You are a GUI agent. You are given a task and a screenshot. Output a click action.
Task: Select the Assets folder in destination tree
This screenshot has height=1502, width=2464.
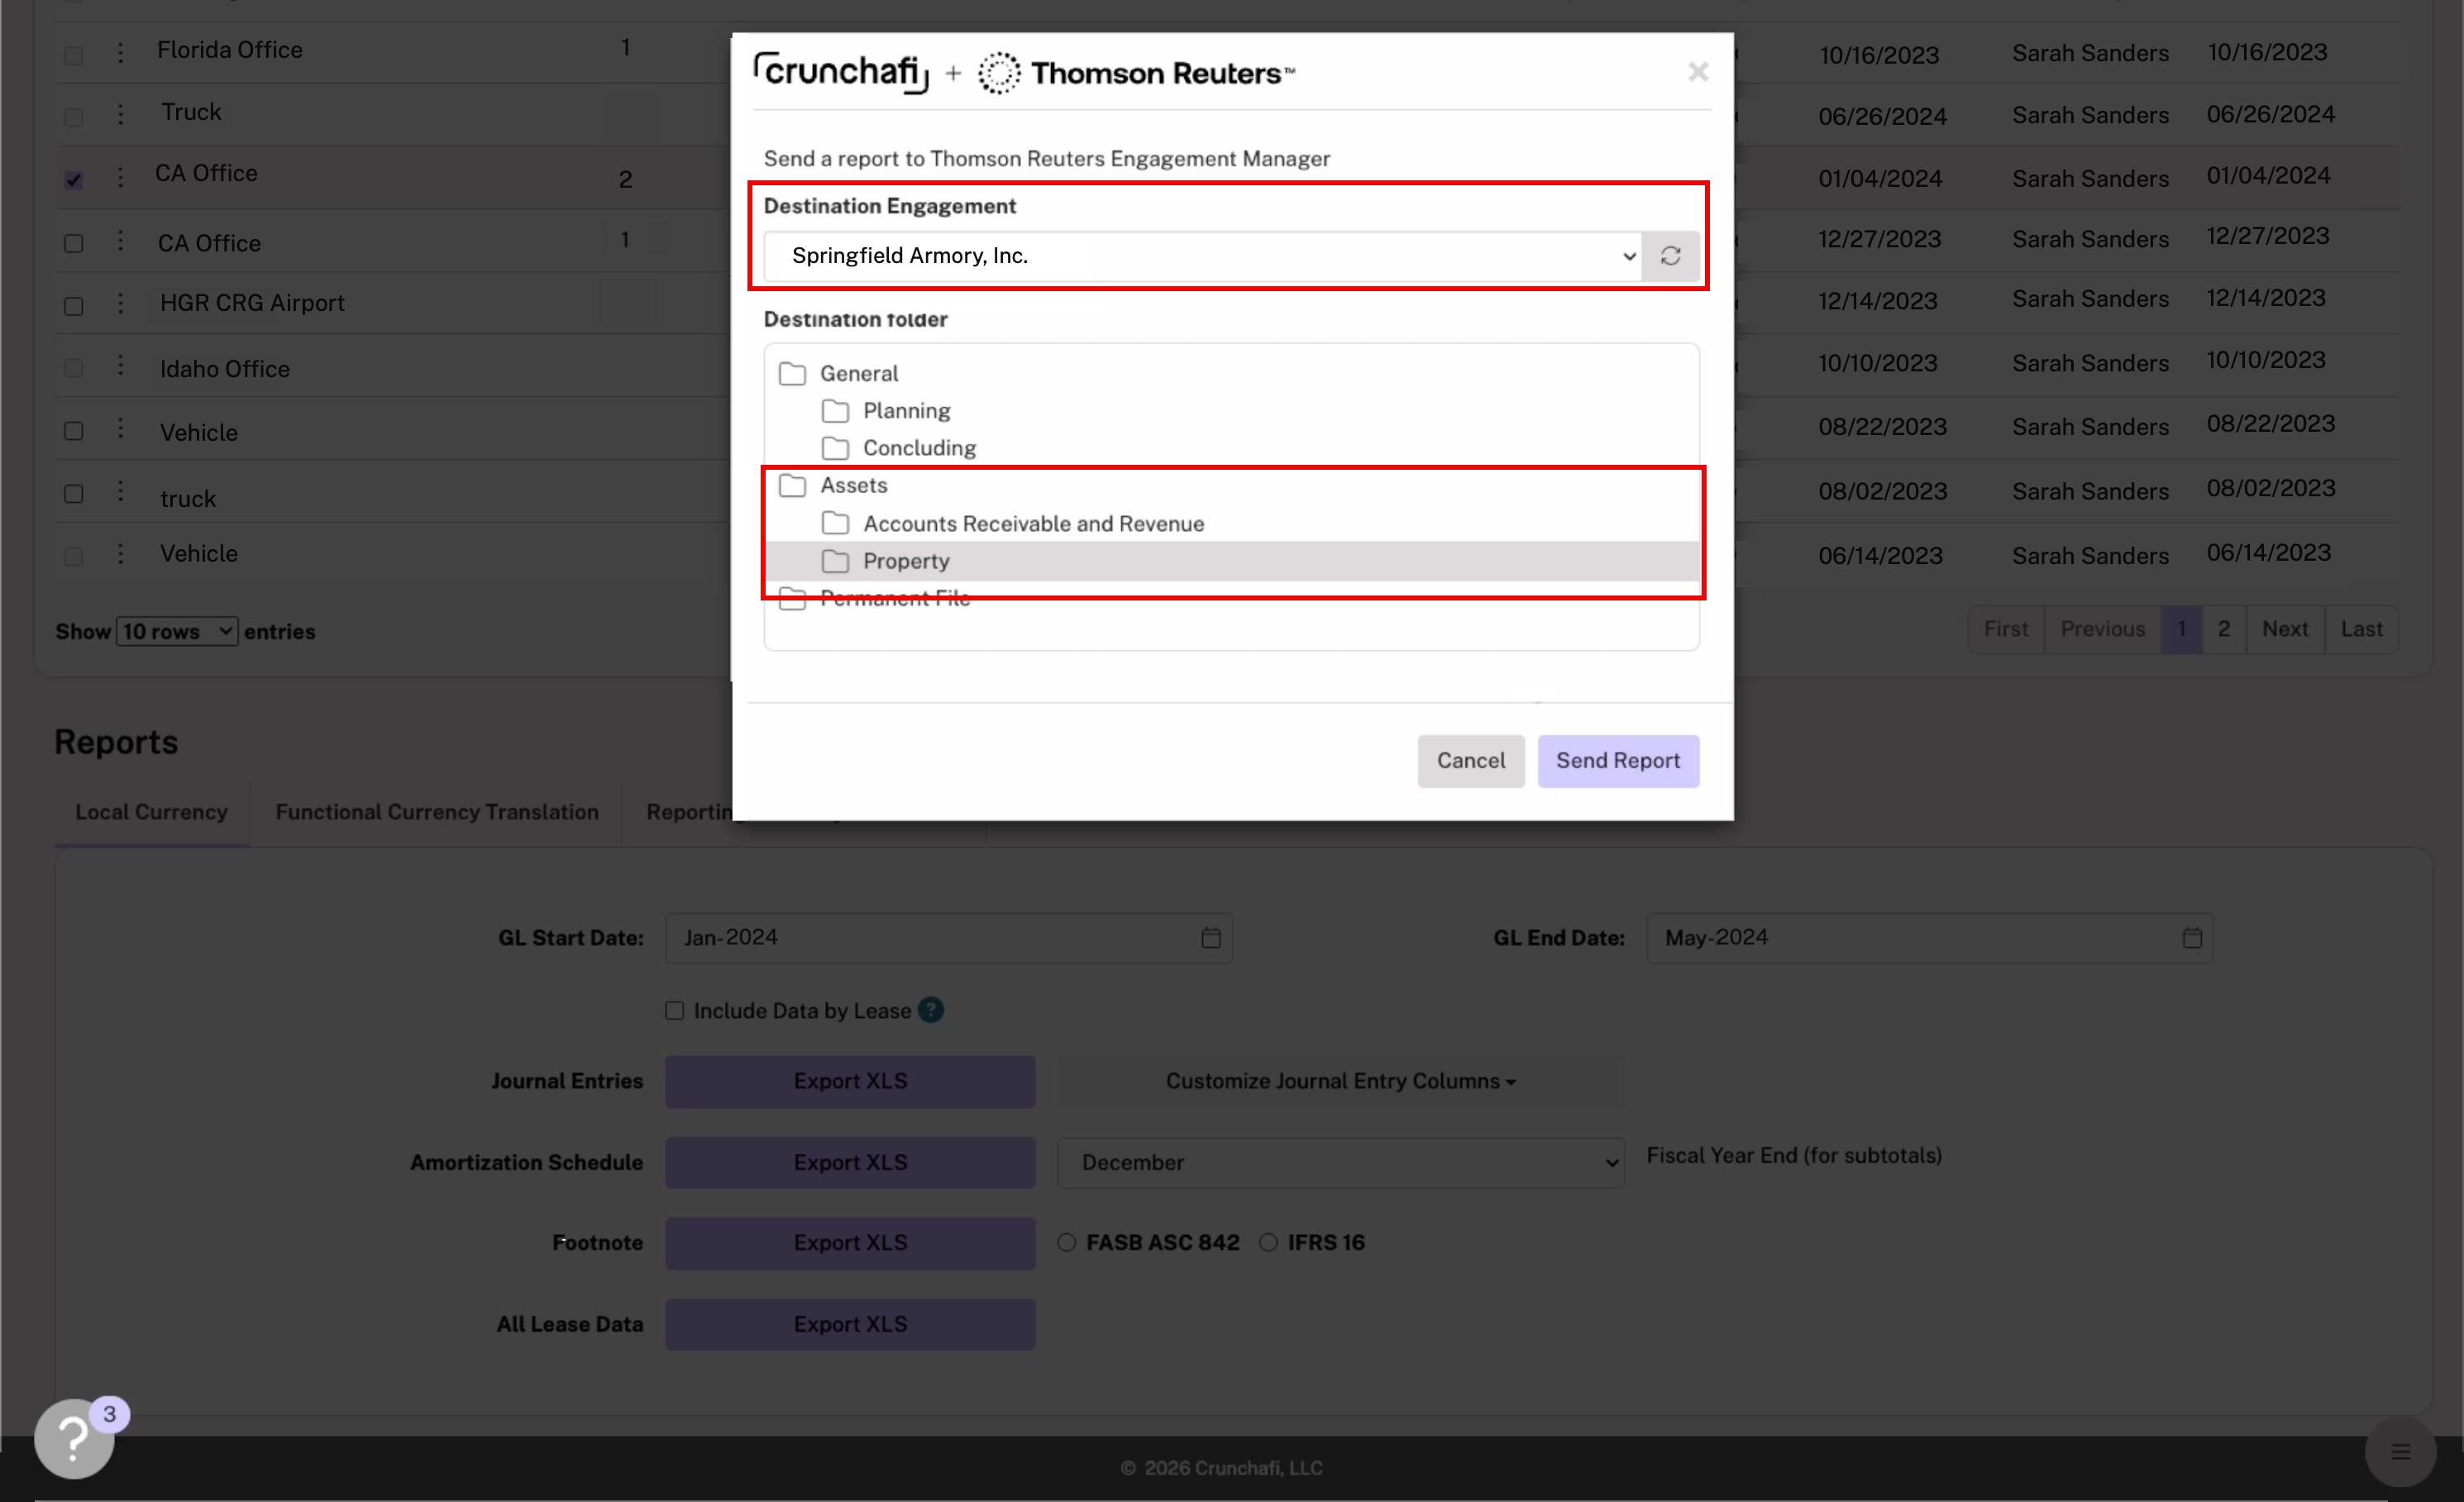click(854, 485)
